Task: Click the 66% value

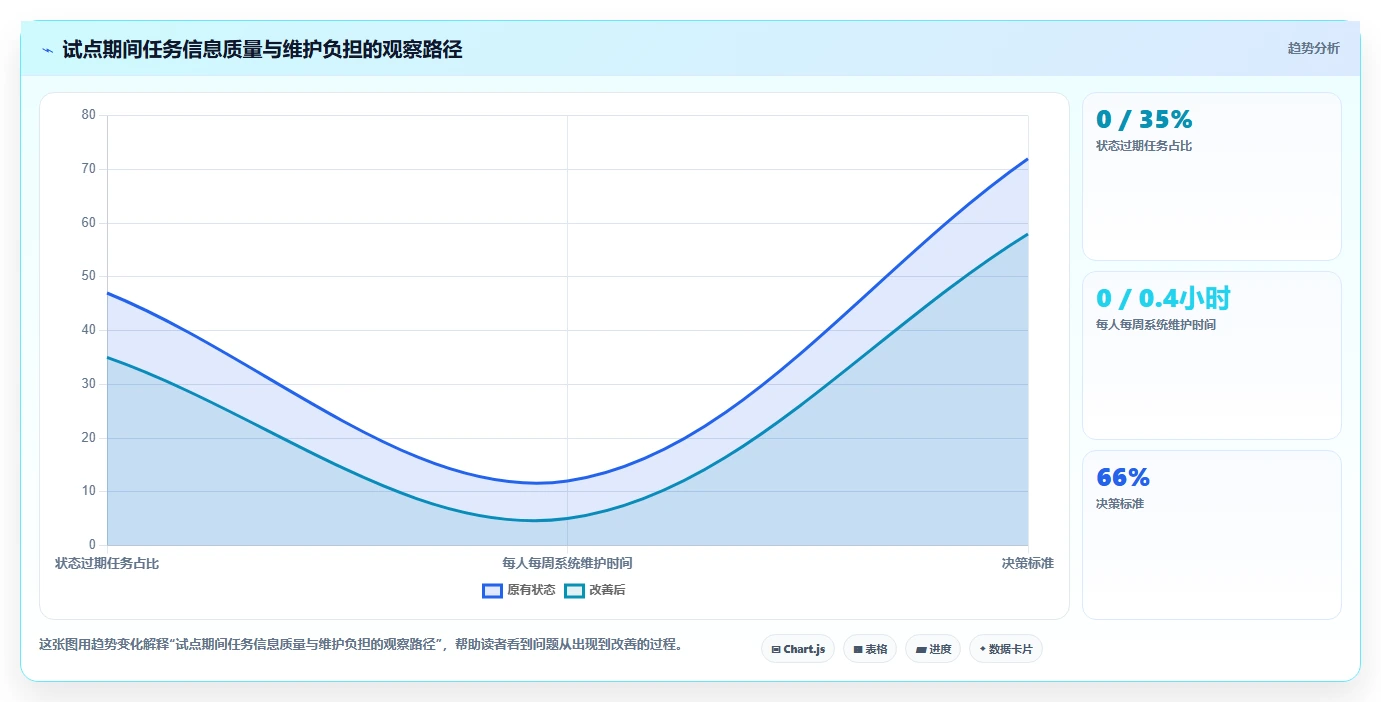Action: click(1123, 477)
